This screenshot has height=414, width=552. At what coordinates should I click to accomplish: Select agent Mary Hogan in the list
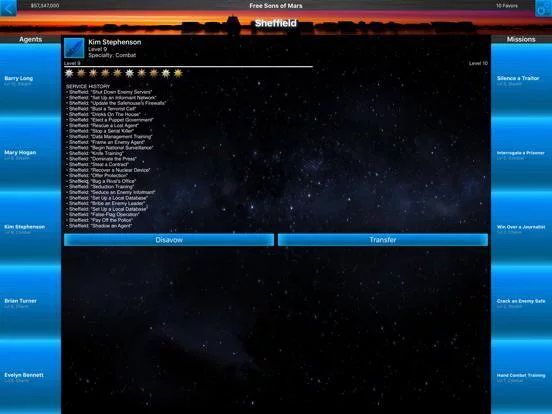click(x=30, y=155)
